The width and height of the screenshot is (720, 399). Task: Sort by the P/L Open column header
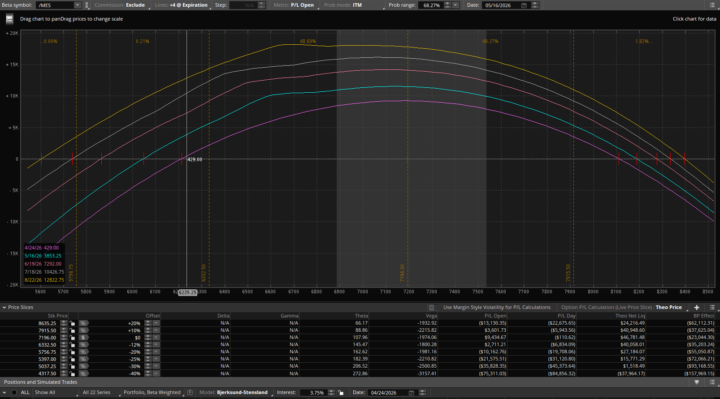tap(495, 316)
